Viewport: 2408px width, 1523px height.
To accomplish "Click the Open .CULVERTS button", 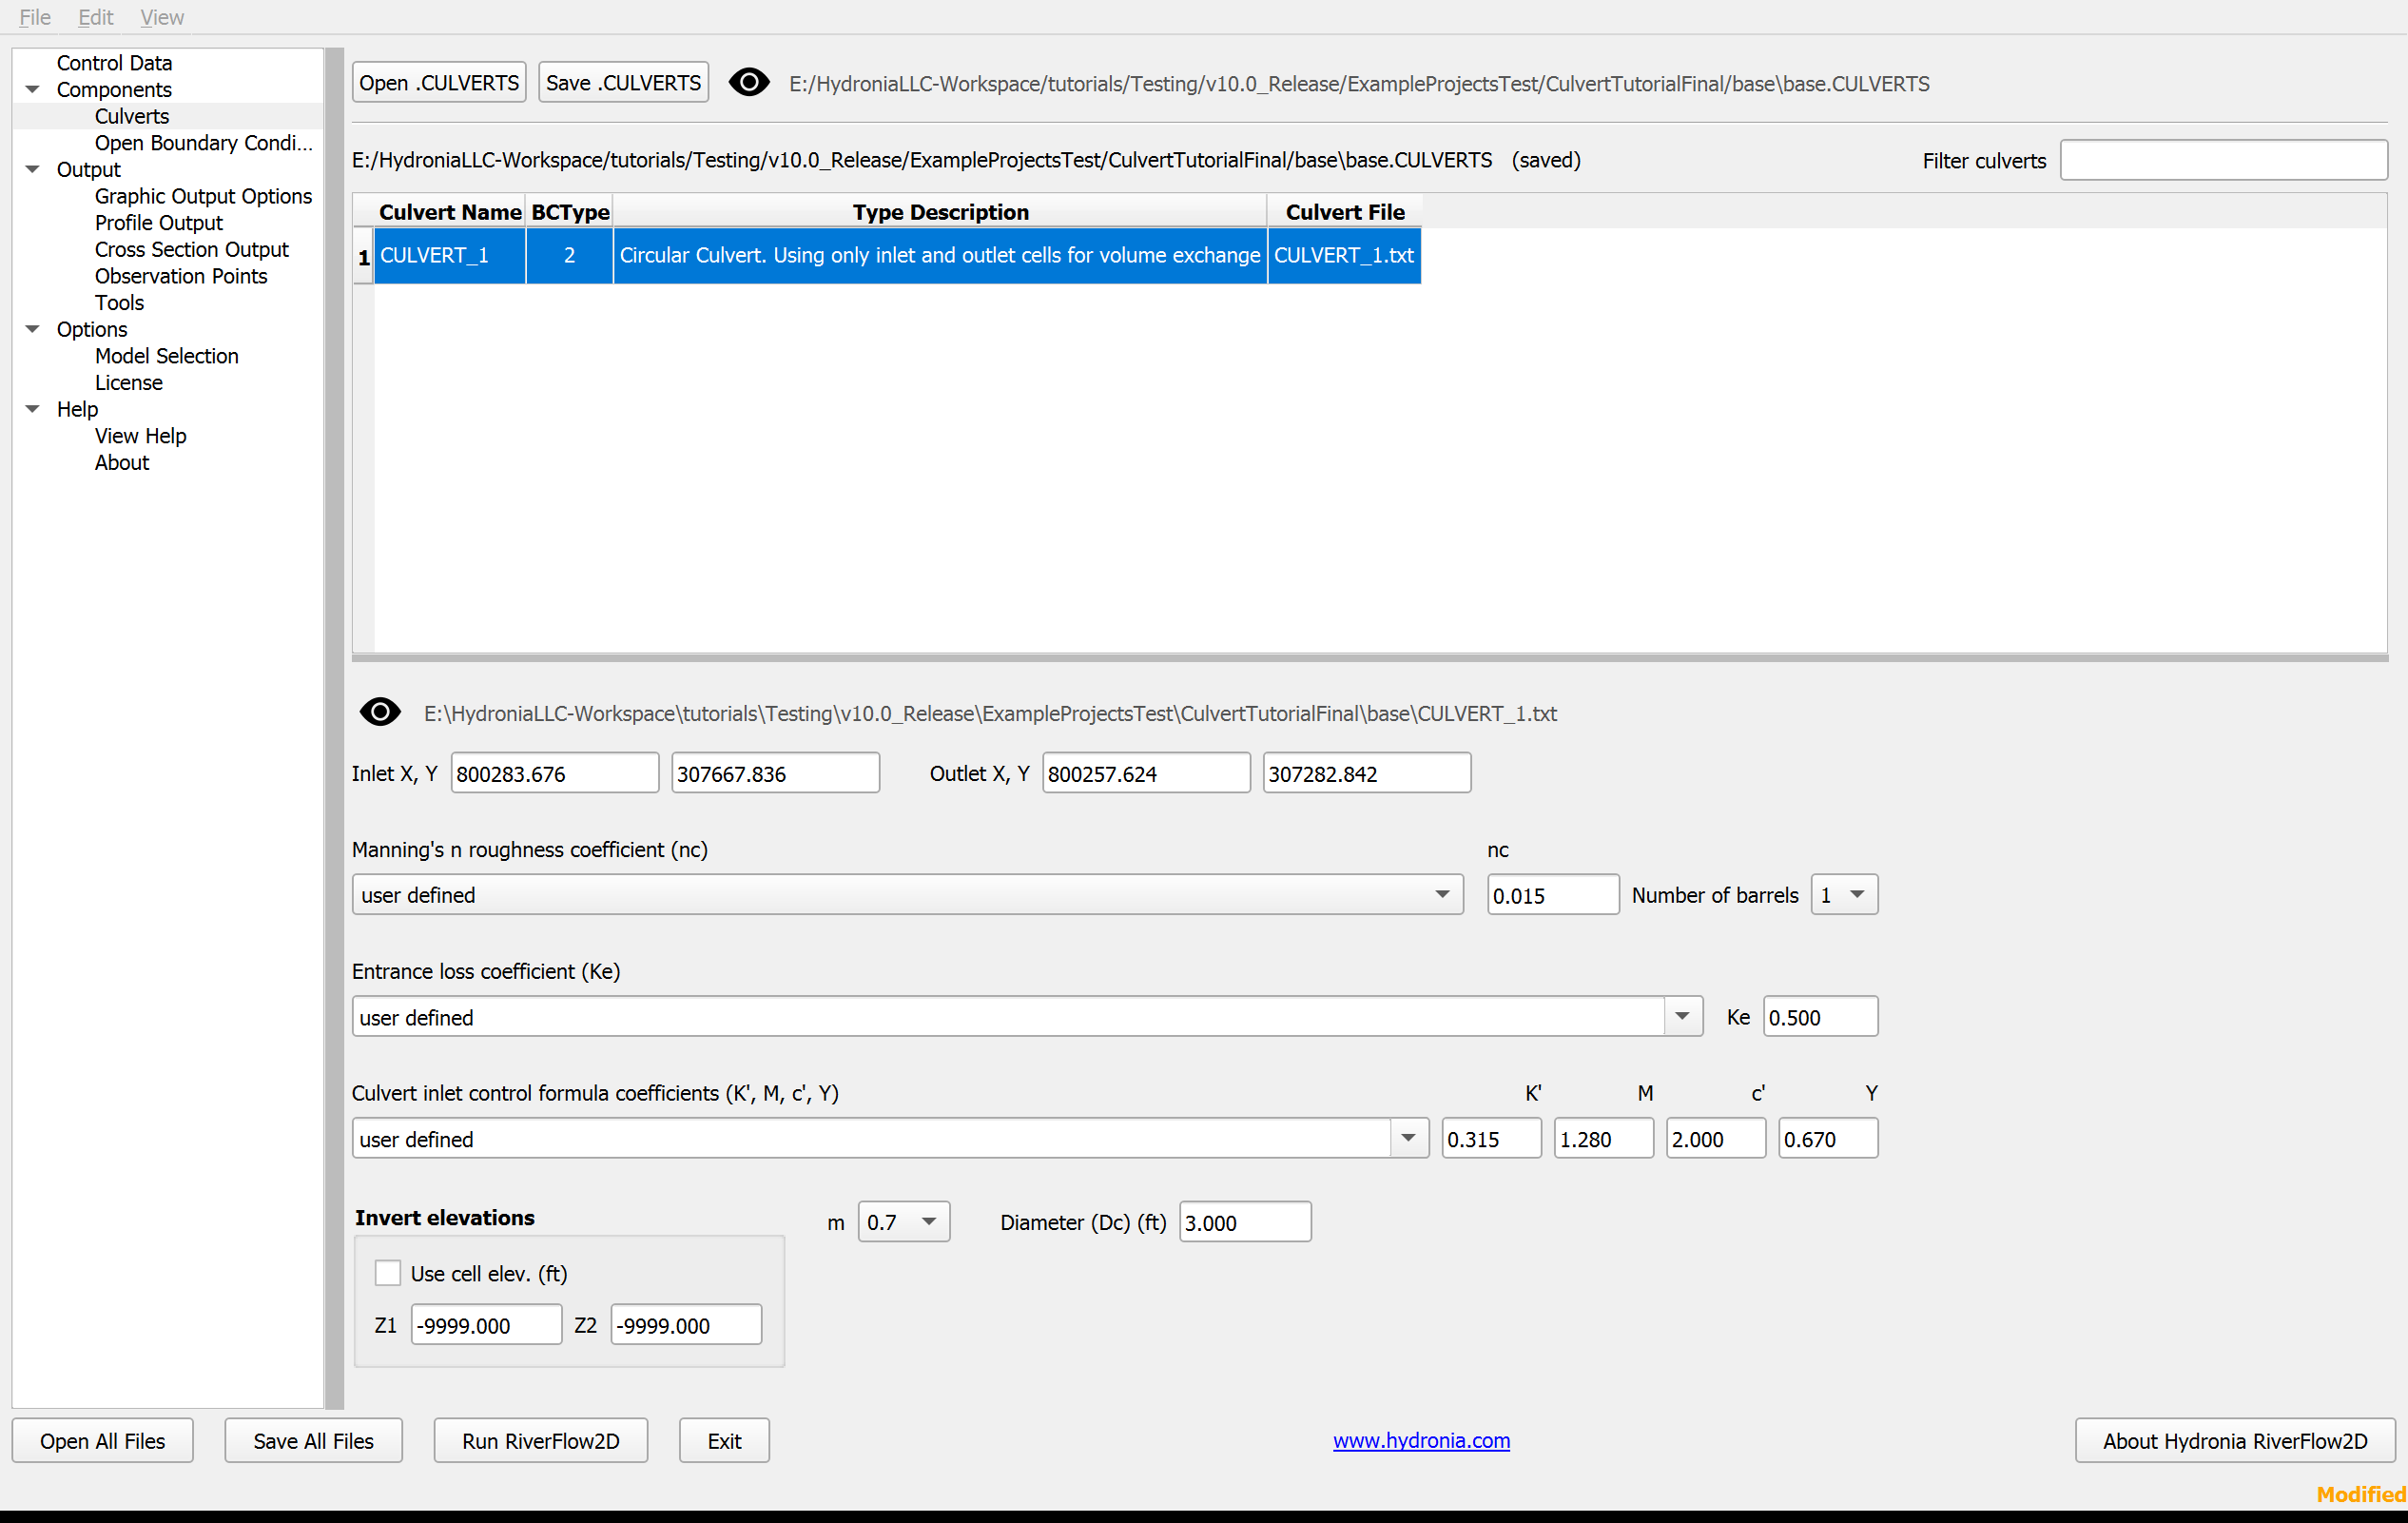I will click(x=439, y=83).
